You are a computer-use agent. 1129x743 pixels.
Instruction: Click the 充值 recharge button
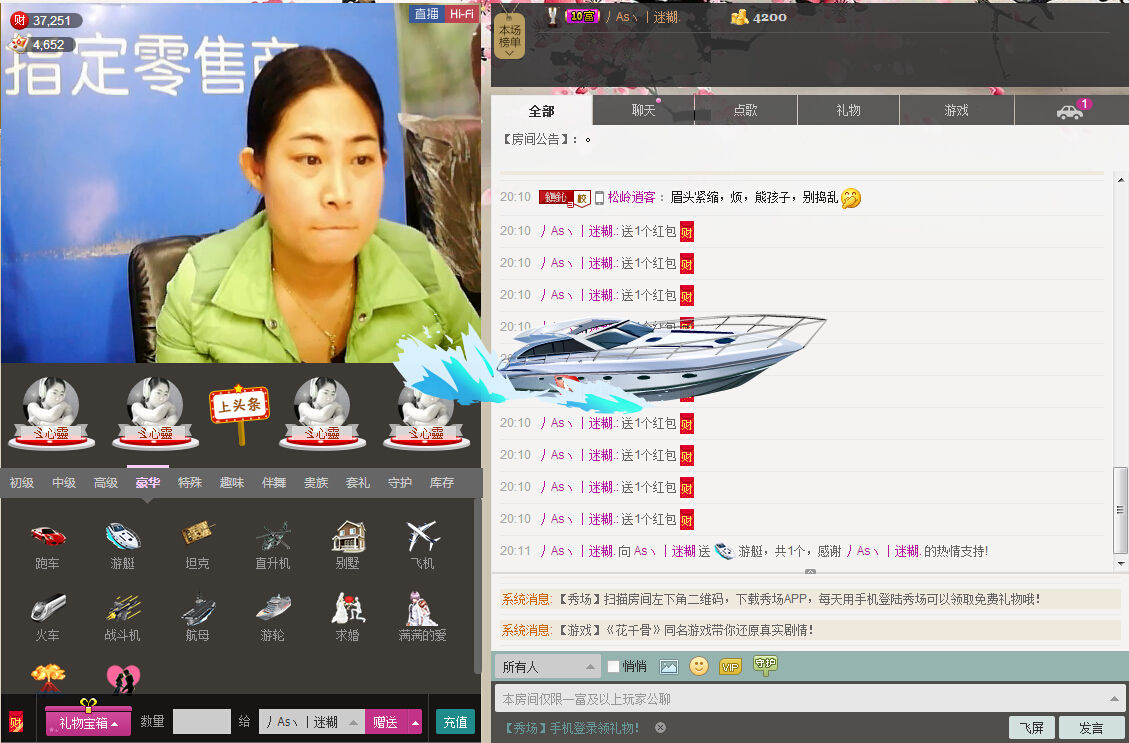pos(455,722)
